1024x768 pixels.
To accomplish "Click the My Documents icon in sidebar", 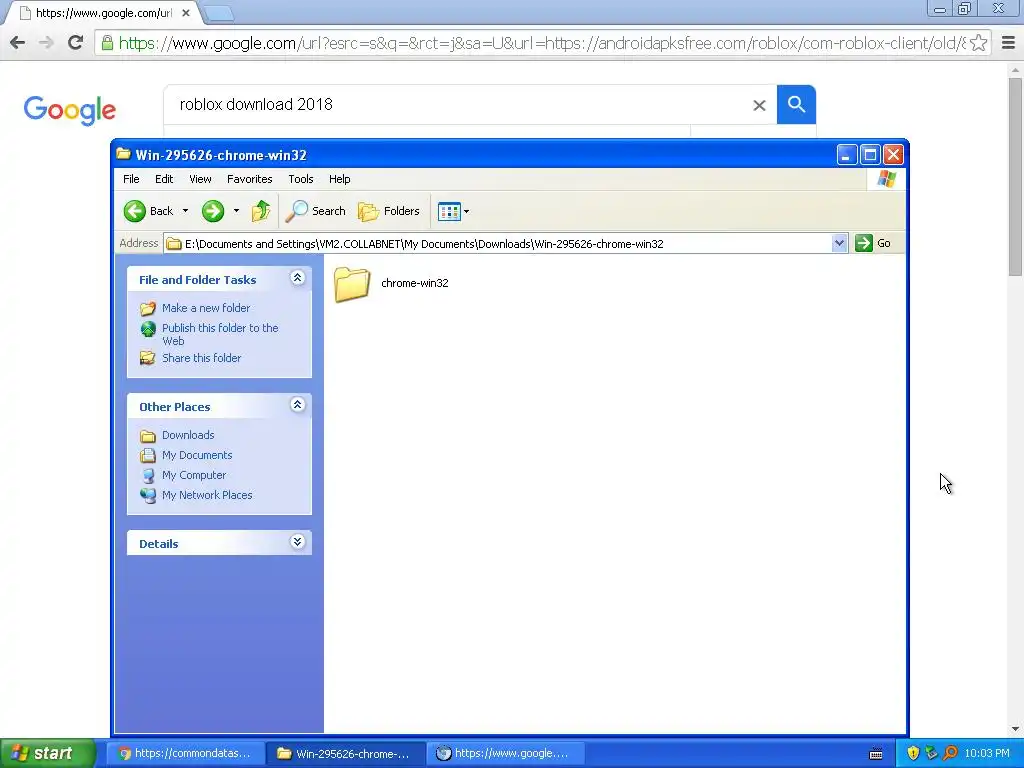I will [148, 455].
